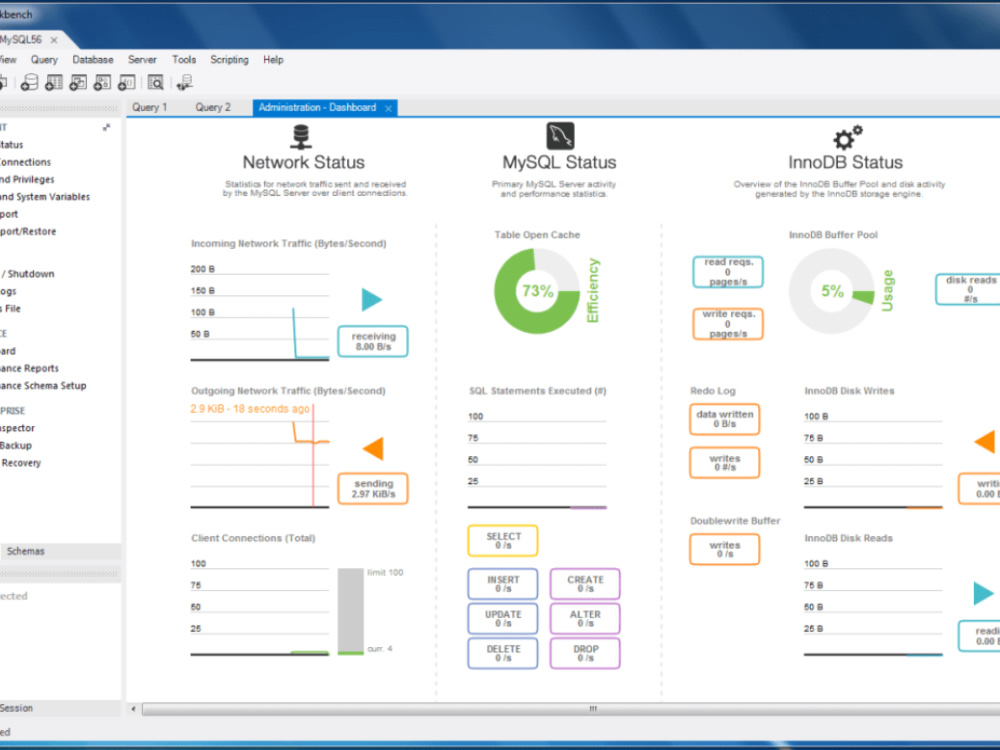
Task: Click the Redo Log data written box
Action: click(x=724, y=419)
